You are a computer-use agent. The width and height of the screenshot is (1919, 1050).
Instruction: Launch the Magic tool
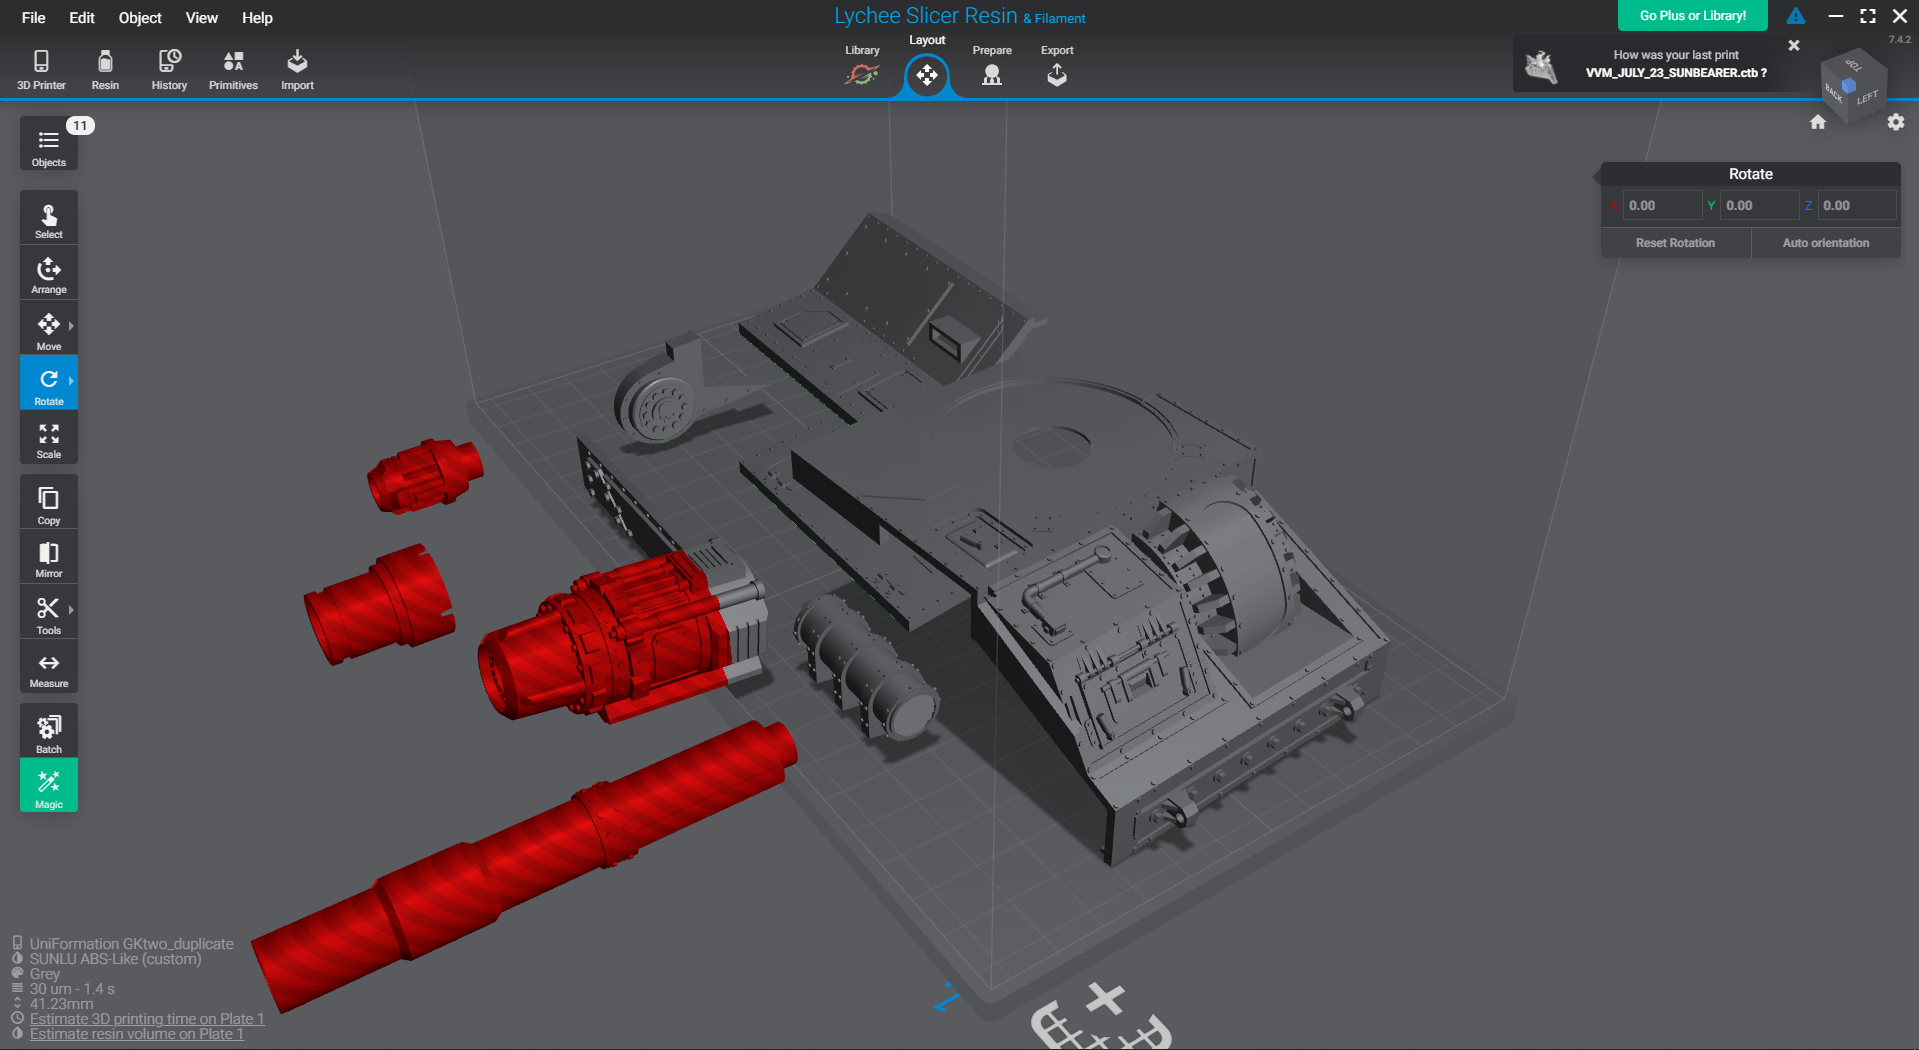[x=49, y=786]
